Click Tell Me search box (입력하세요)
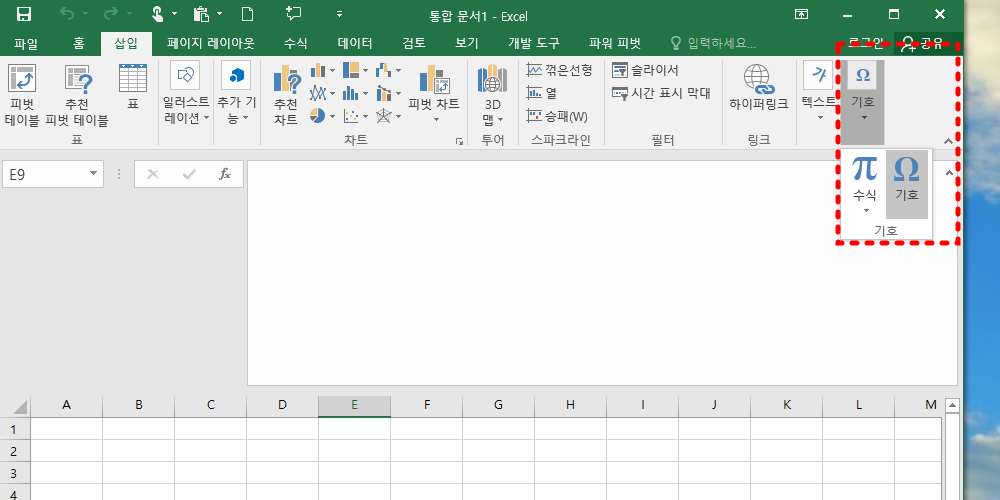Image resolution: width=1000 pixels, height=500 pixels. click(x=713, y=43)
